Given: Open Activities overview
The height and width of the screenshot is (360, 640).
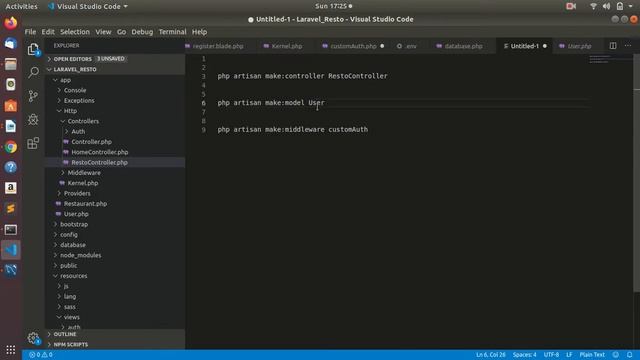Looking at the screenshot, I should pyautogui.click(x=21, y=6).
